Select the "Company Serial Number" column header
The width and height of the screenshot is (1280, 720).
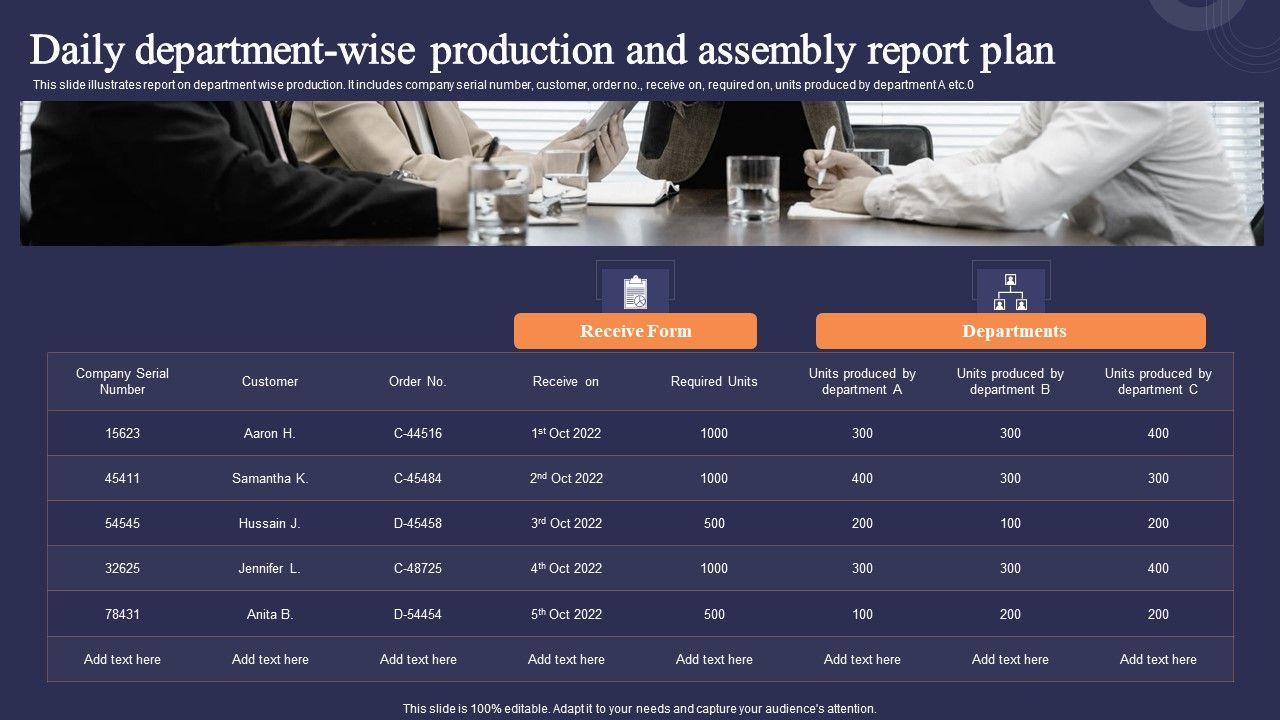(122, 381)
